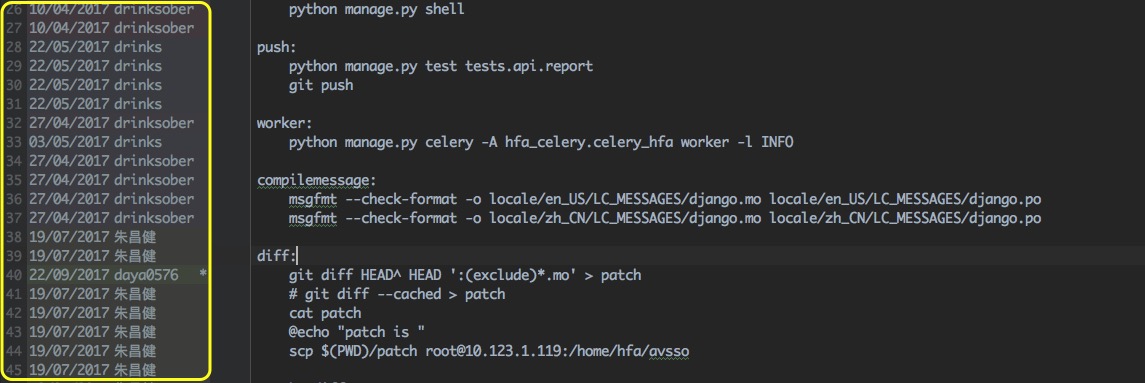Image resolution: width=1145 pixels, height=383 pixels.
Task: Click the scp patch command line
Action: point(489,351)
